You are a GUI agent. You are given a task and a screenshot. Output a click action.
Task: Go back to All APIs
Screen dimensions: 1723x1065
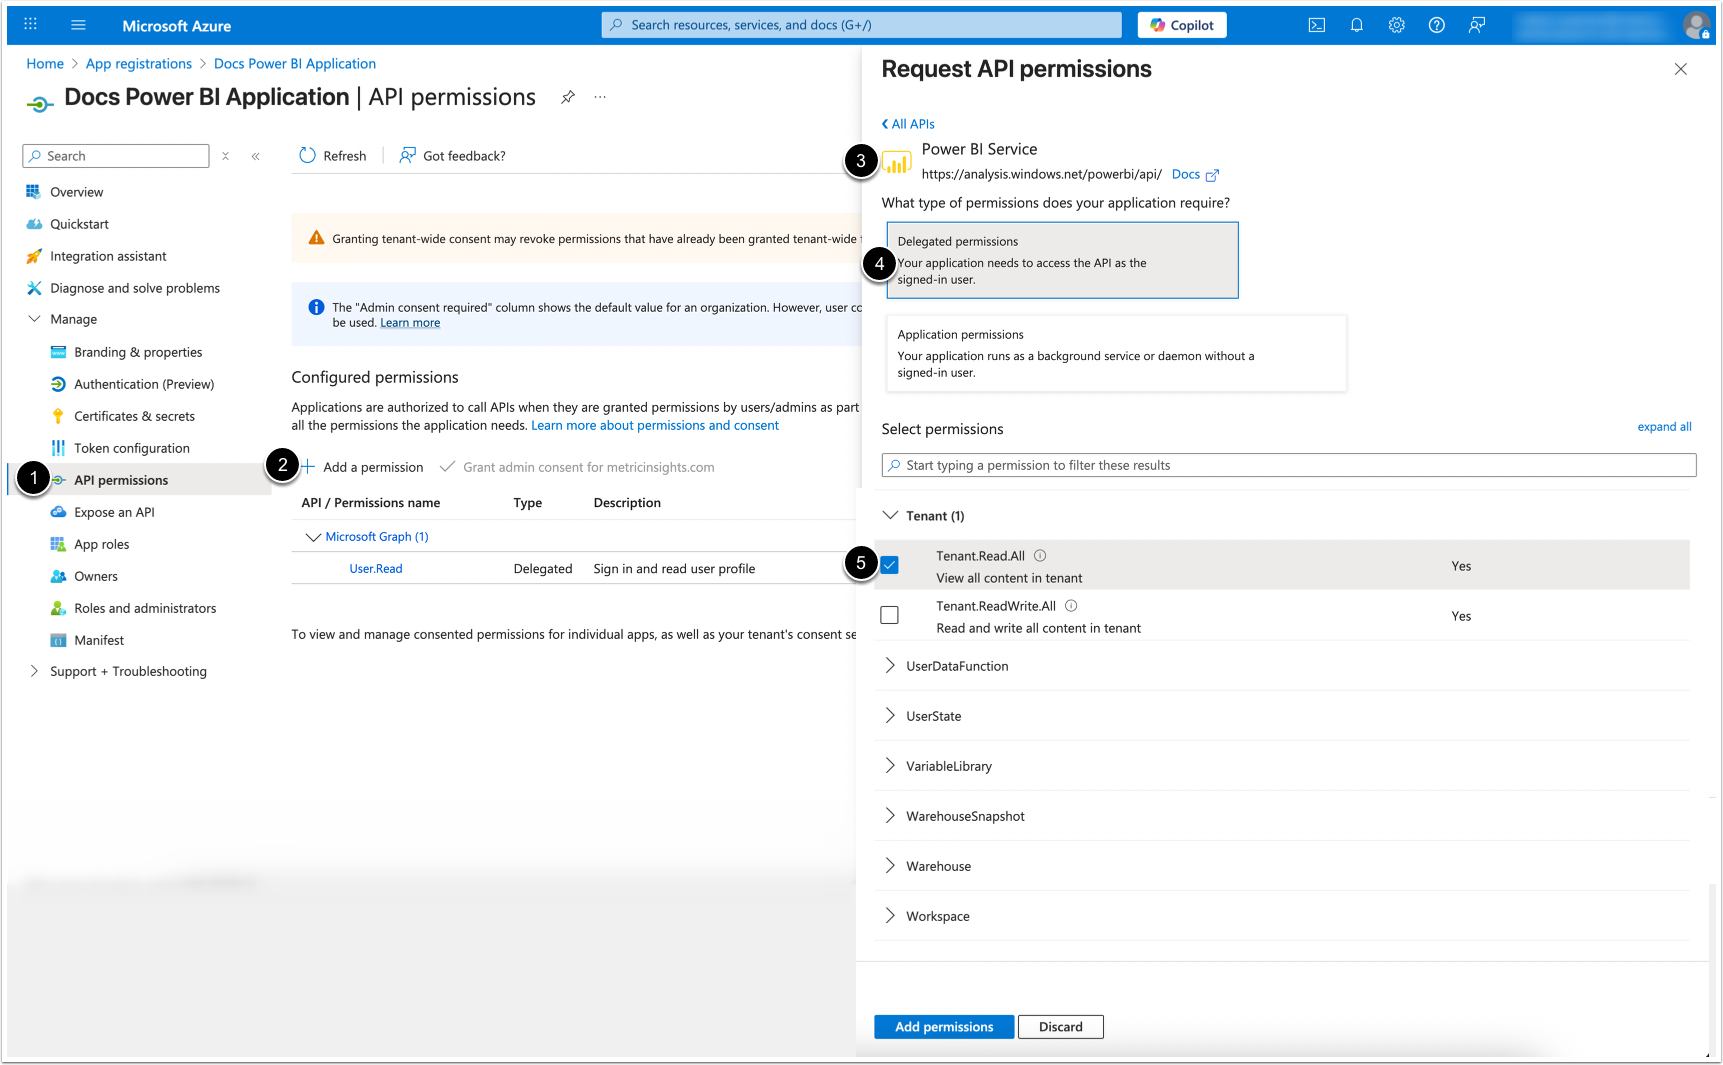point(908,124)
